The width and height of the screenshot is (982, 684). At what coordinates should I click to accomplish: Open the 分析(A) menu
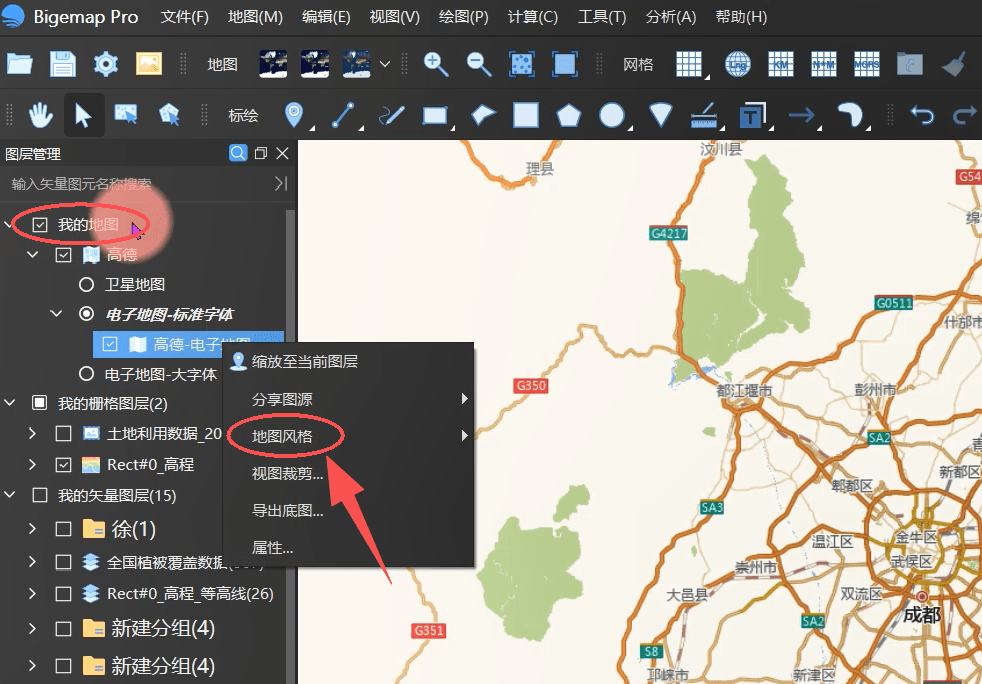coord(671,16)
